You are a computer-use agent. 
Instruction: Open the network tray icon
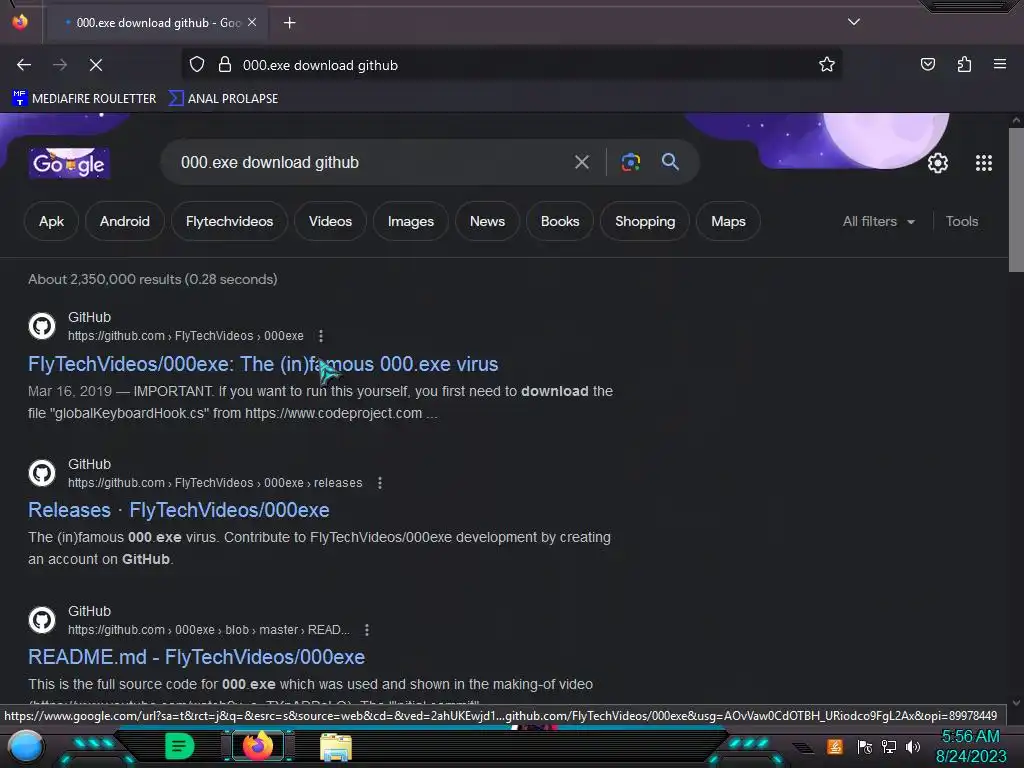888,746
